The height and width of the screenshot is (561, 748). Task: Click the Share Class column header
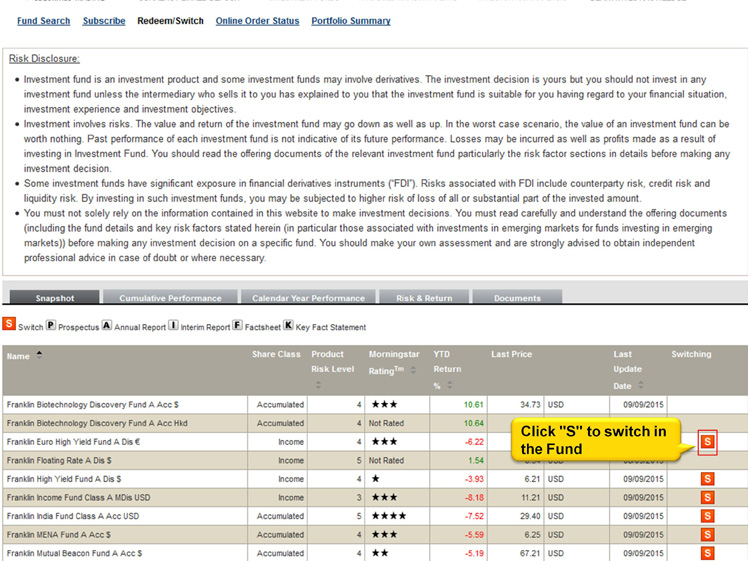click(276, 354)
